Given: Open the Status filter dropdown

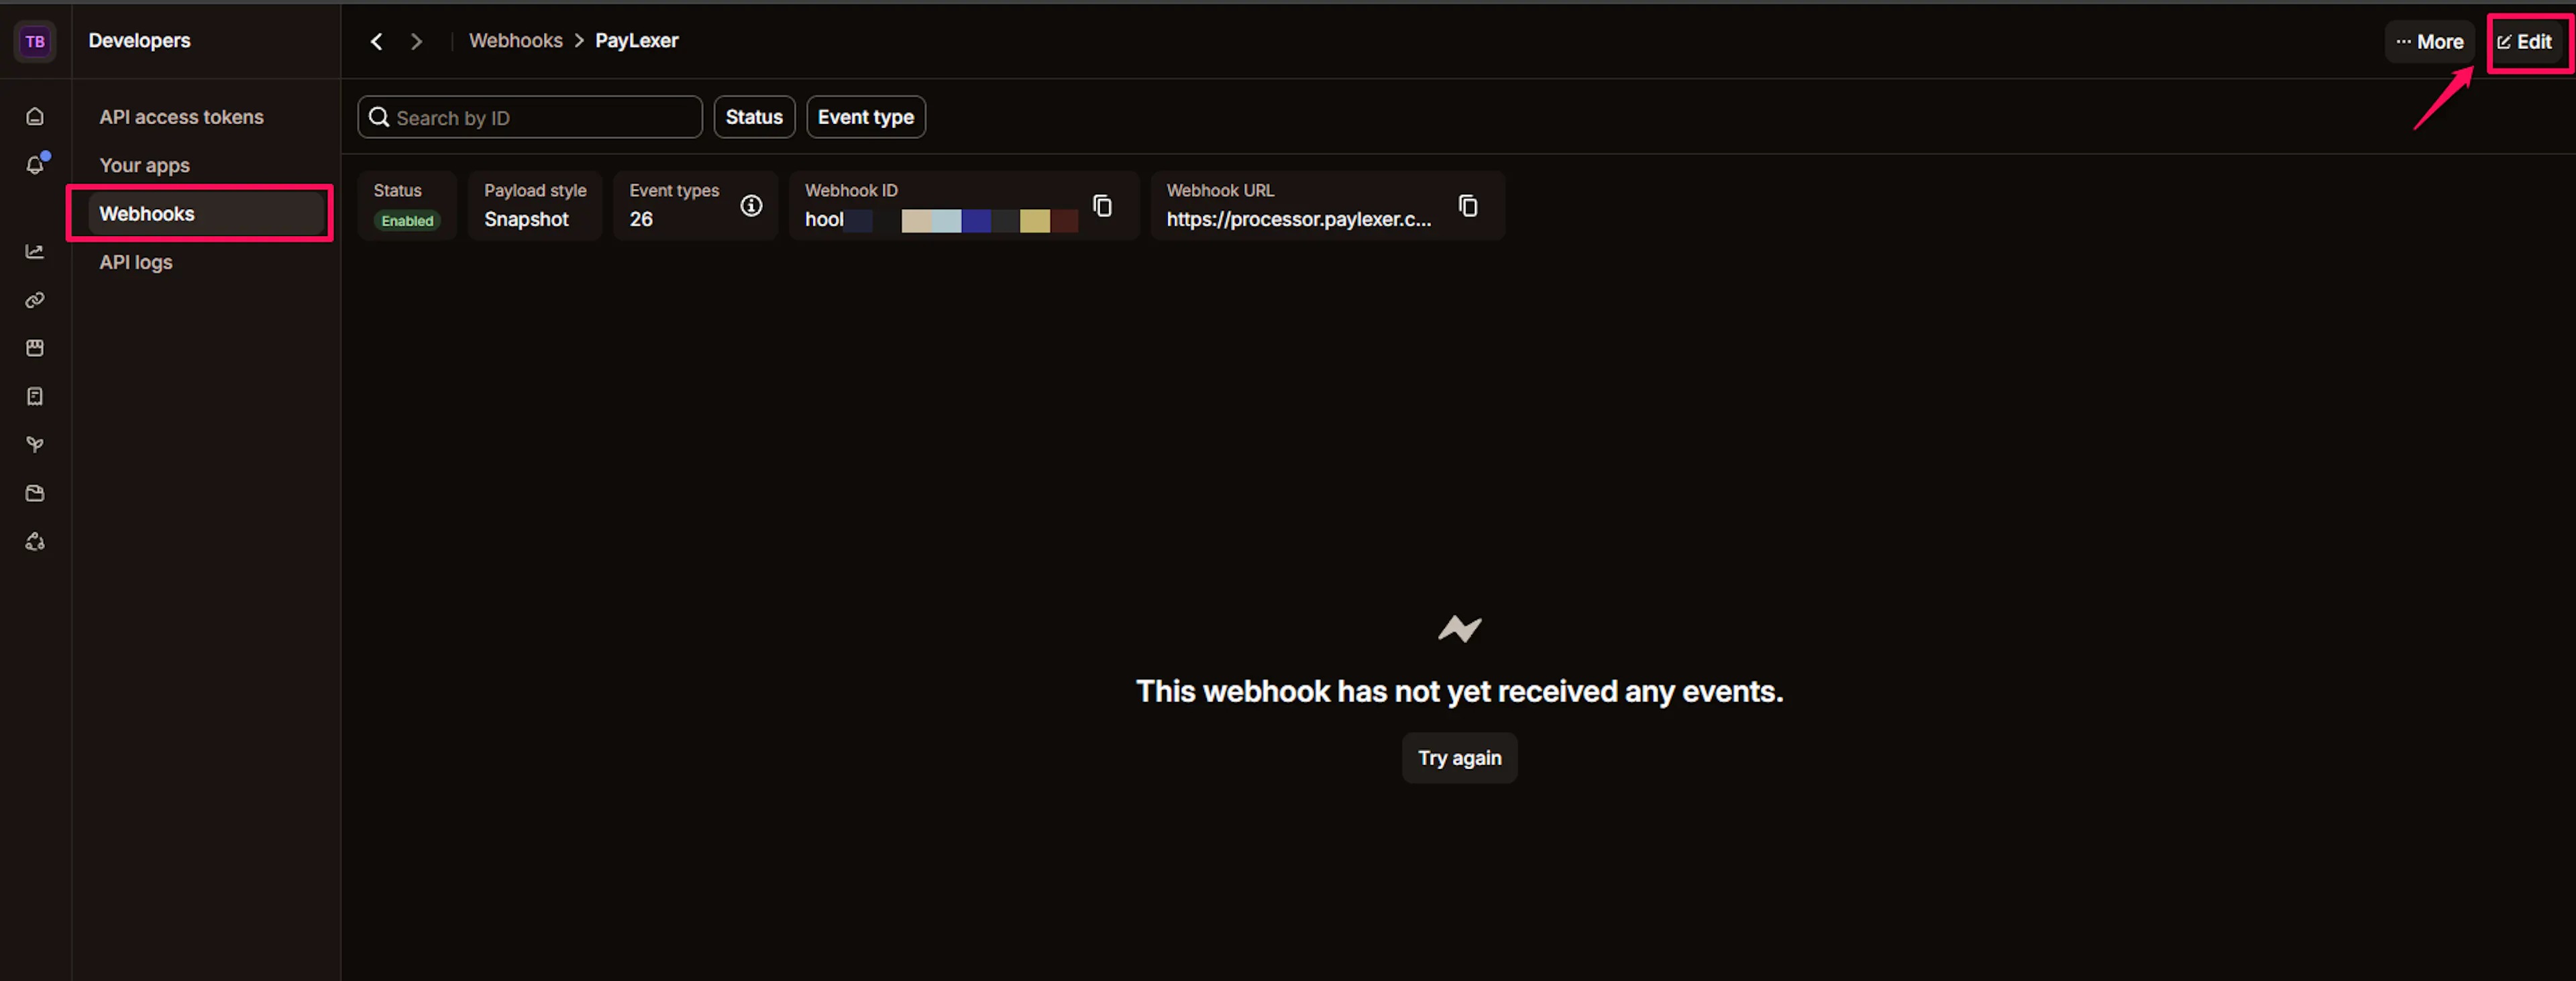Looking at the screenshot, I should click(754, 117).
